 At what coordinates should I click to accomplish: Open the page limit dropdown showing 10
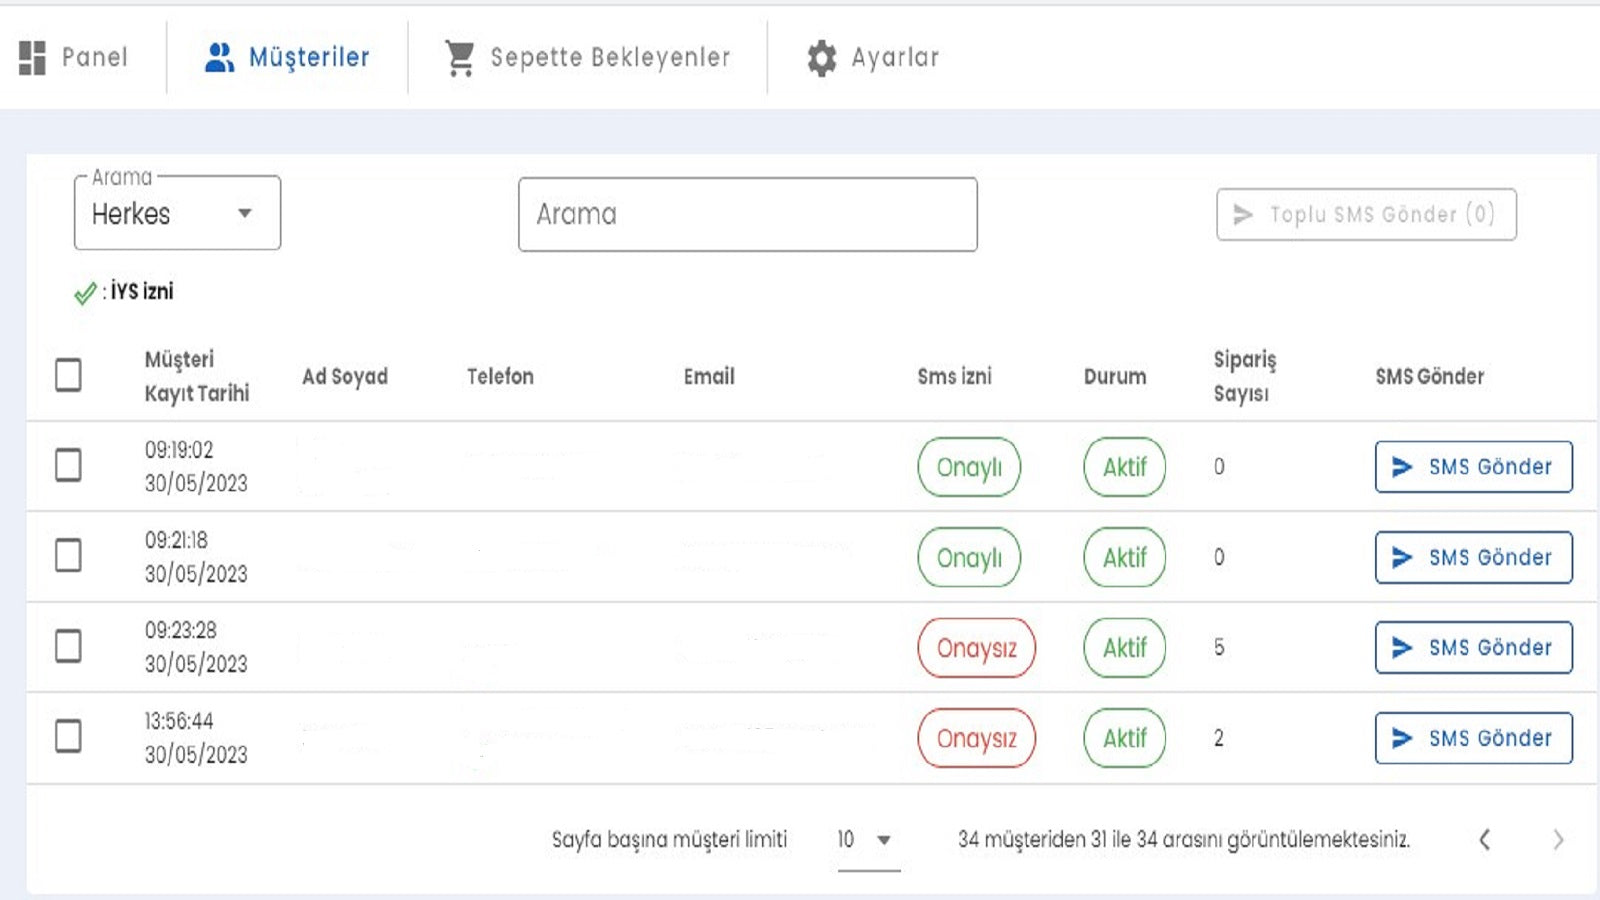pos(868,840)
